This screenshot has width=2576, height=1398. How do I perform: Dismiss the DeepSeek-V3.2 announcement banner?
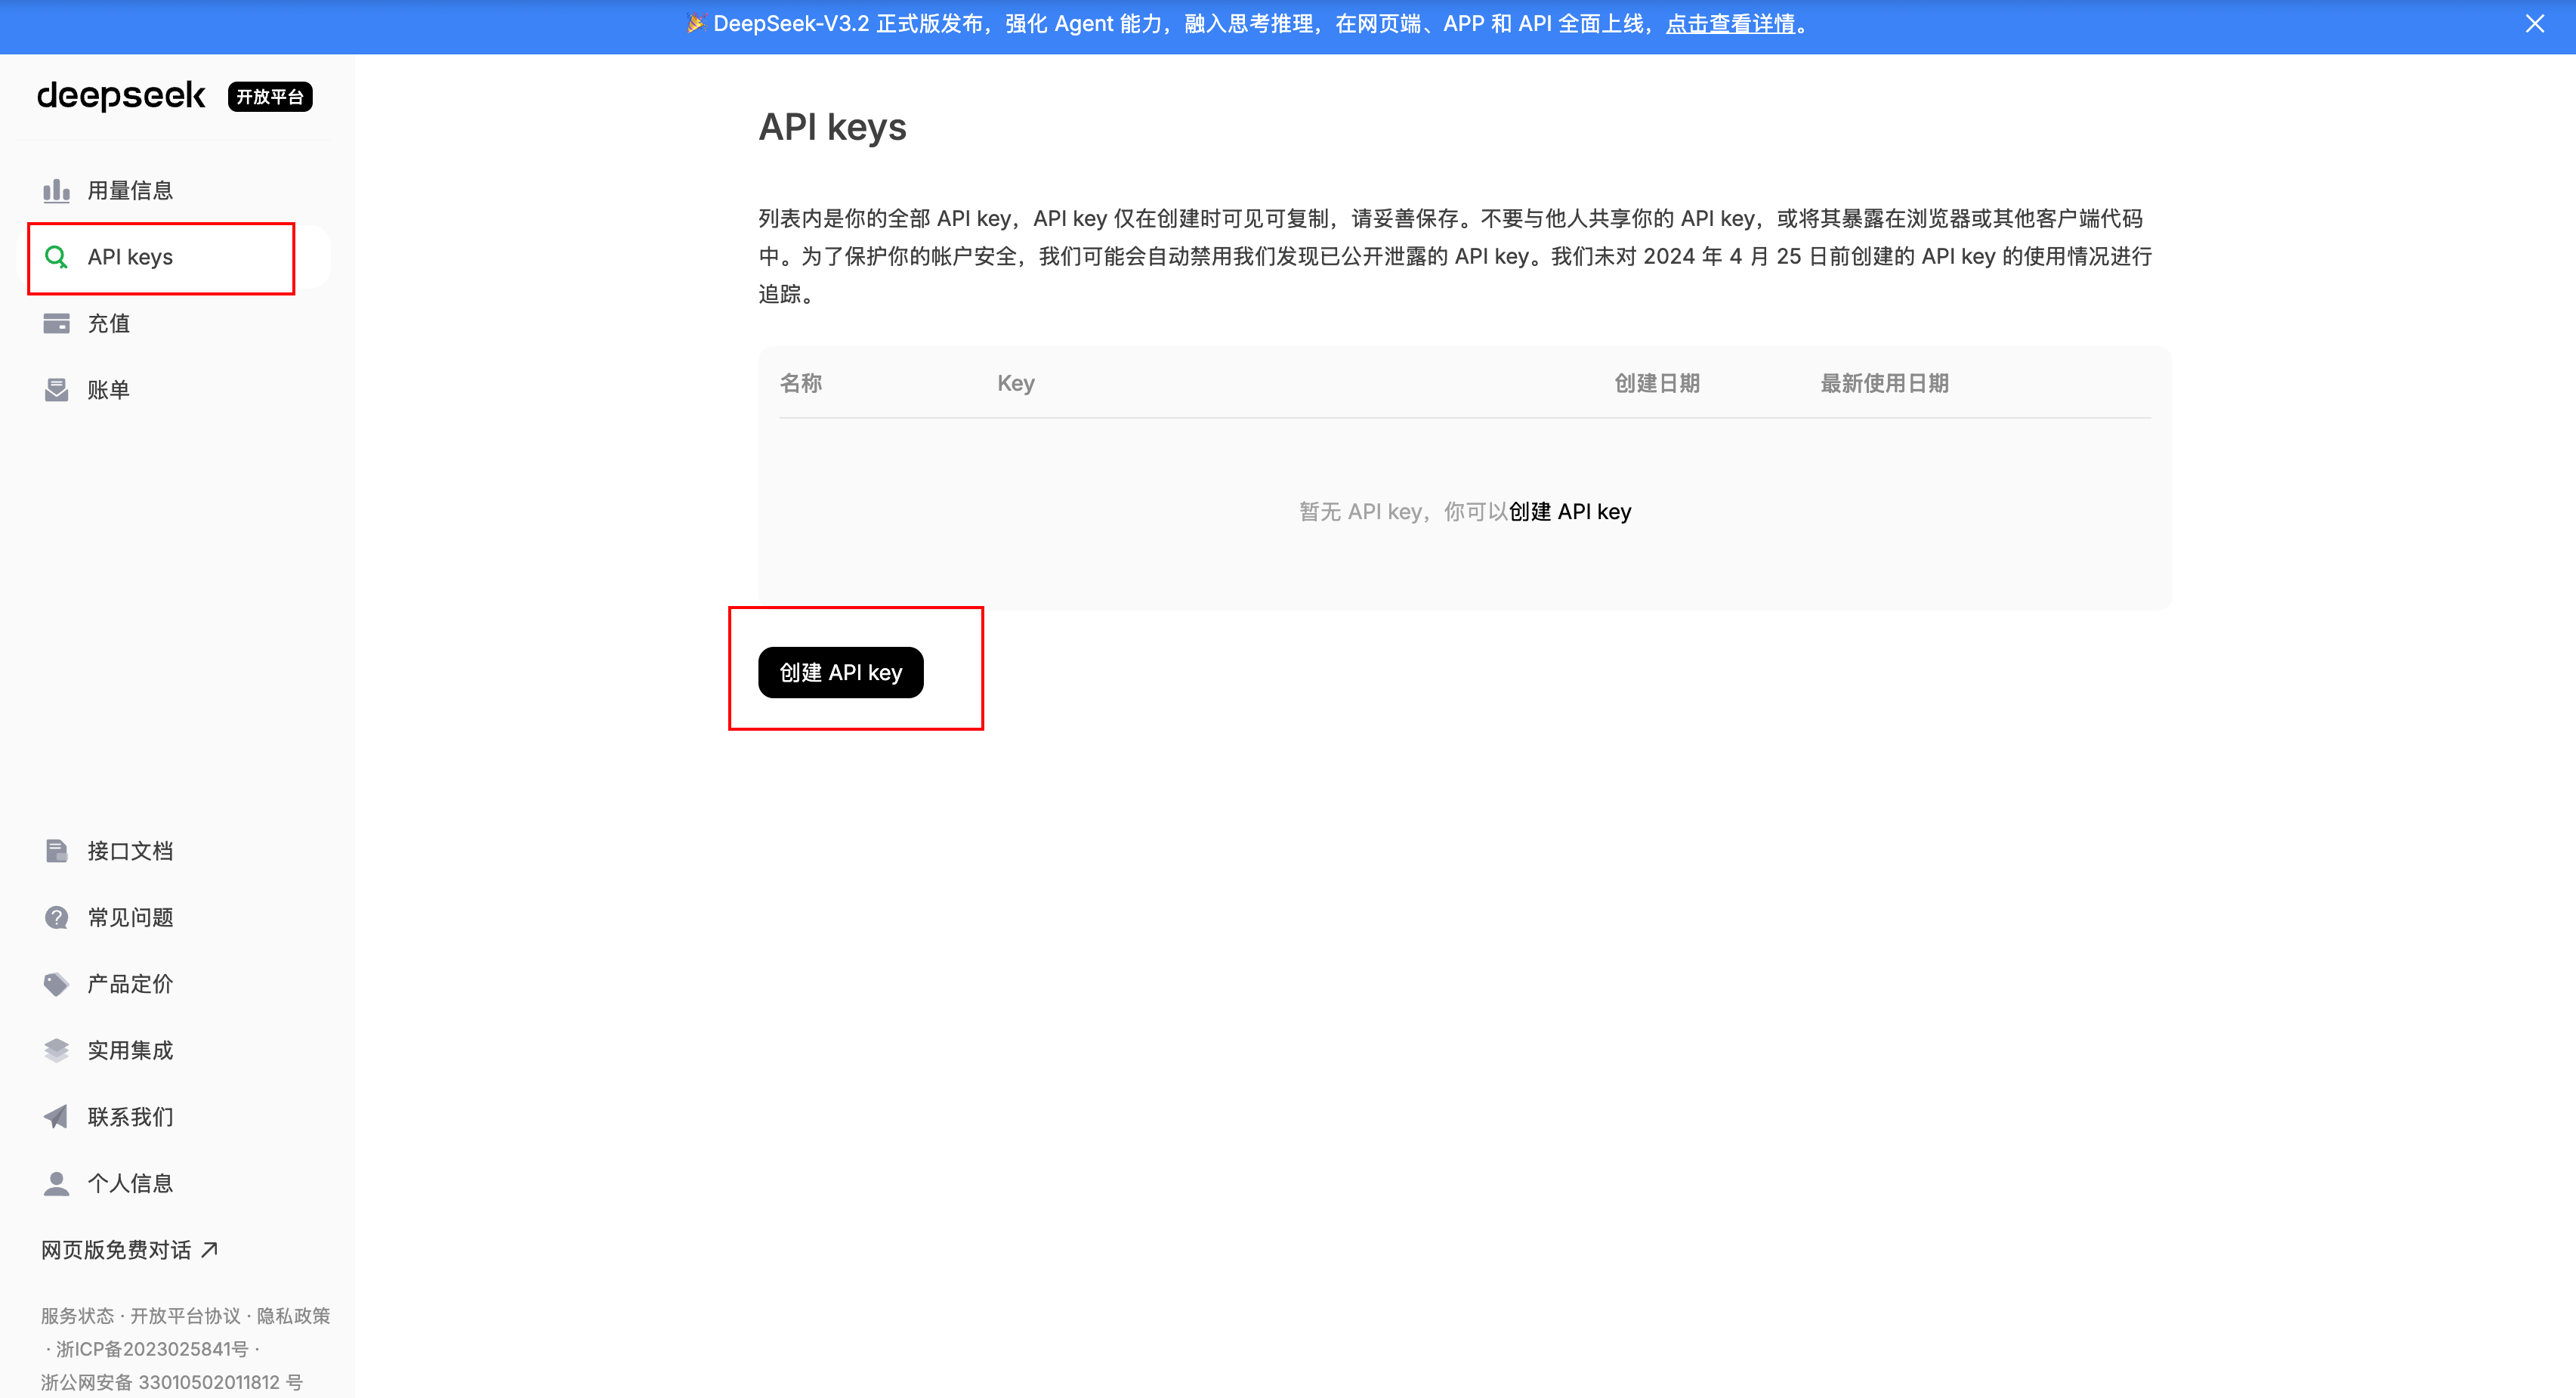[x=2534, y=24]
